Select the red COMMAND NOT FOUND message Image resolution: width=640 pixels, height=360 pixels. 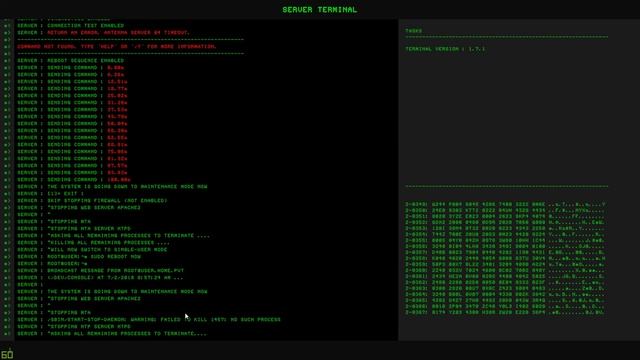click(x=117, y=47)
